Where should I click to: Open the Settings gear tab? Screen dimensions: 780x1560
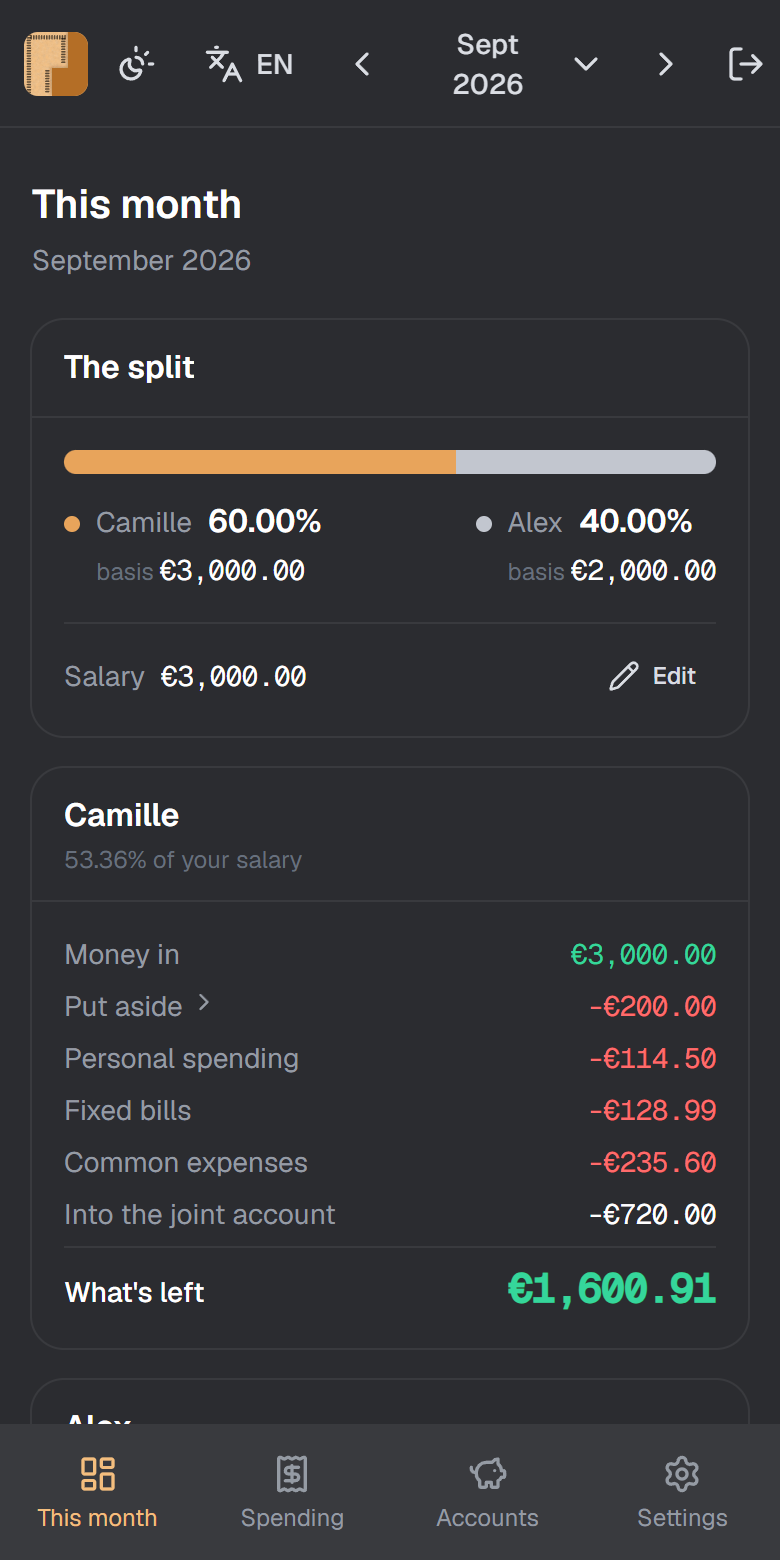pos(682,1493)
